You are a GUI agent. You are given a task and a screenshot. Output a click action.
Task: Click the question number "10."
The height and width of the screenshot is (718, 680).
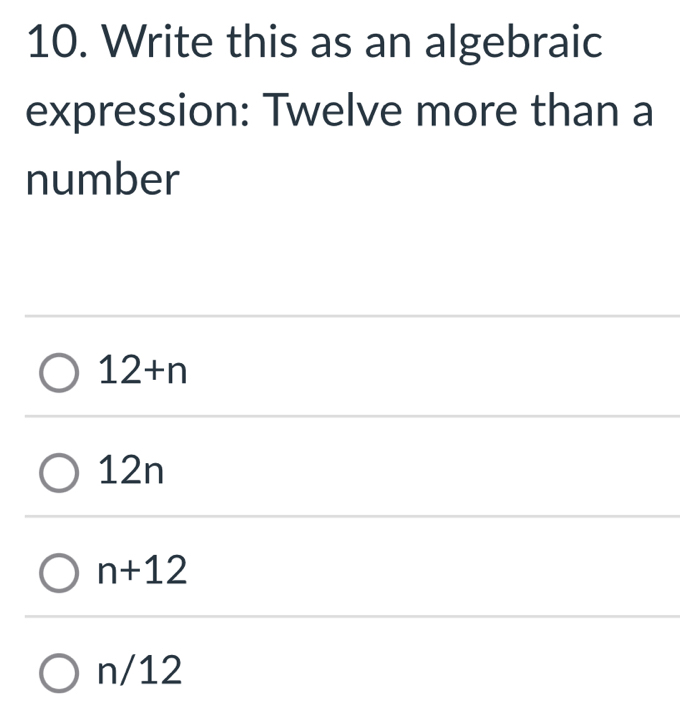click(x=57, y=42)
